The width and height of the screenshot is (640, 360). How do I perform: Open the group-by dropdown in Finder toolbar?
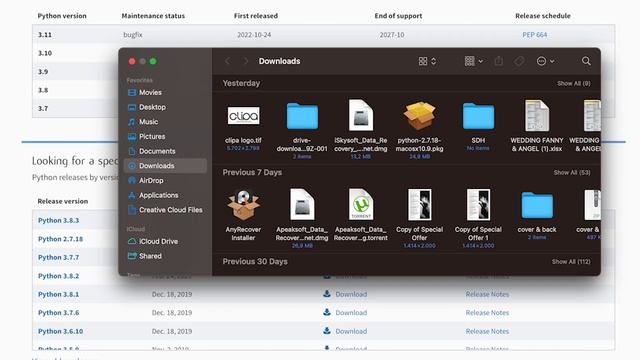tap(474, 61)
